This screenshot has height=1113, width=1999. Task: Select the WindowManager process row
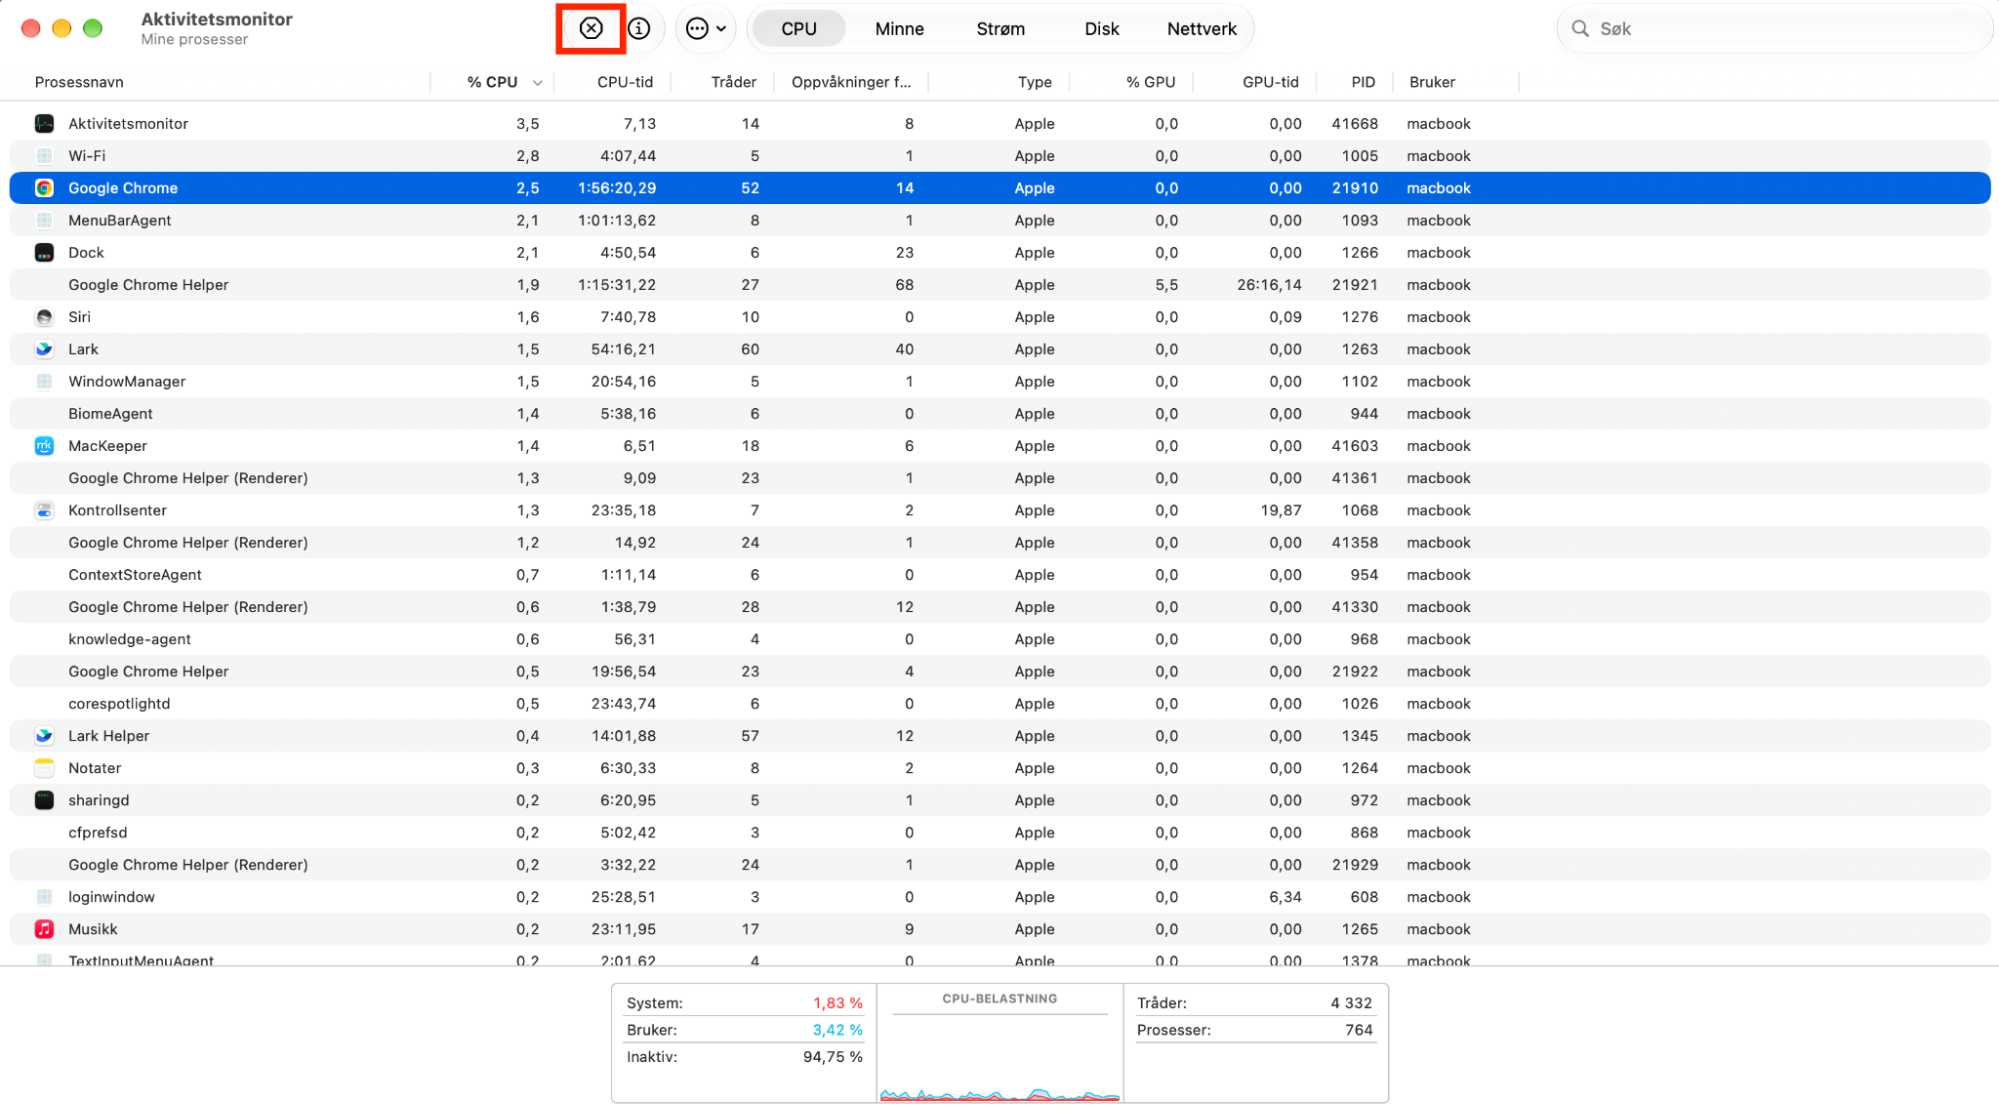[x=1000, y=381]
